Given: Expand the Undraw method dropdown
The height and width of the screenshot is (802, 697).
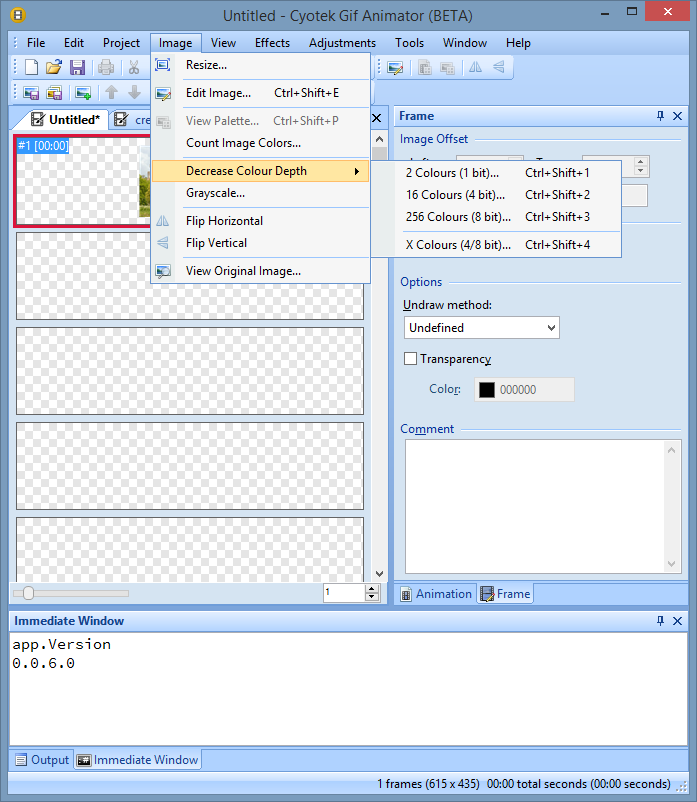Looking at the screenshot, I should (x=551, y=328).
